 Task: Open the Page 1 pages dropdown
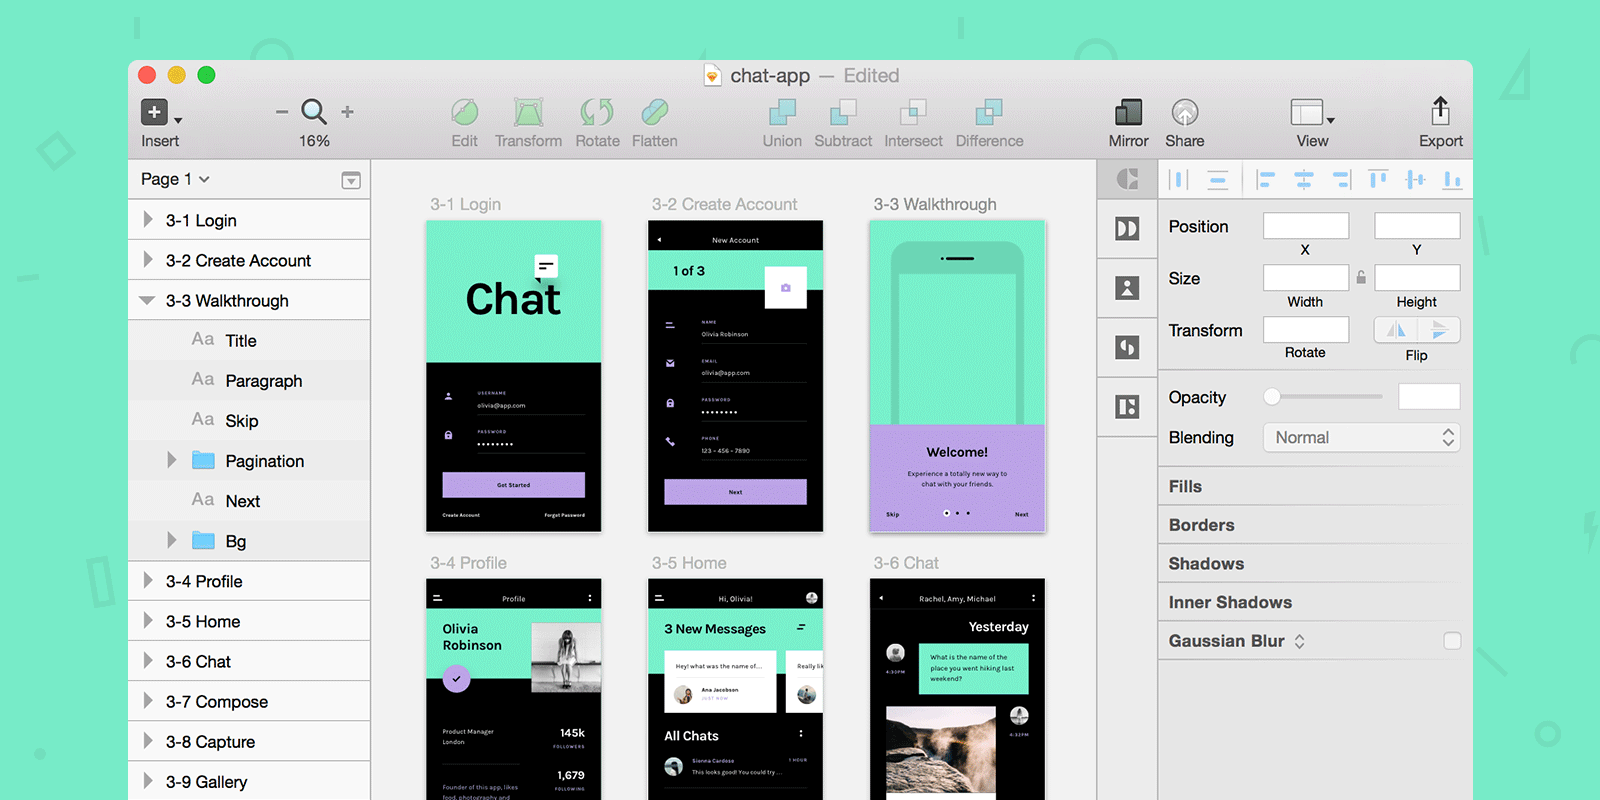(176, 179)
